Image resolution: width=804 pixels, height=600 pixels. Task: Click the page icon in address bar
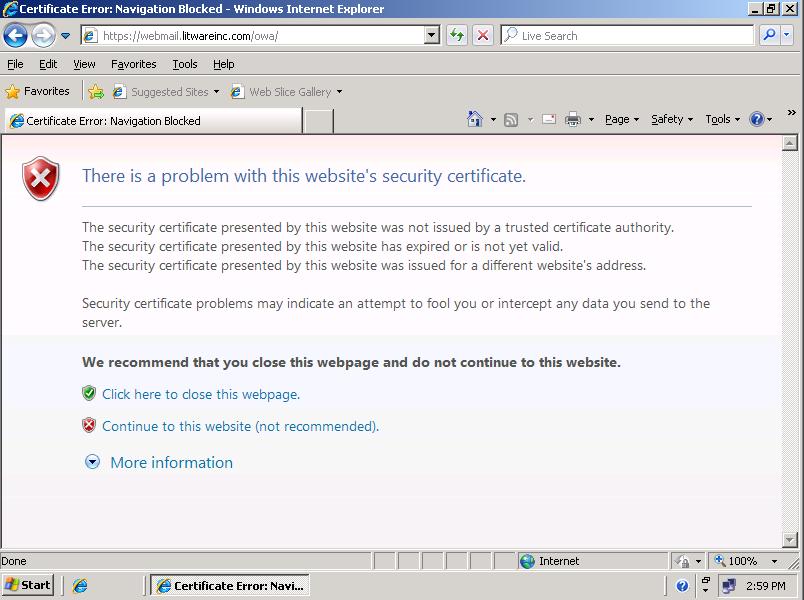(90, 36)
